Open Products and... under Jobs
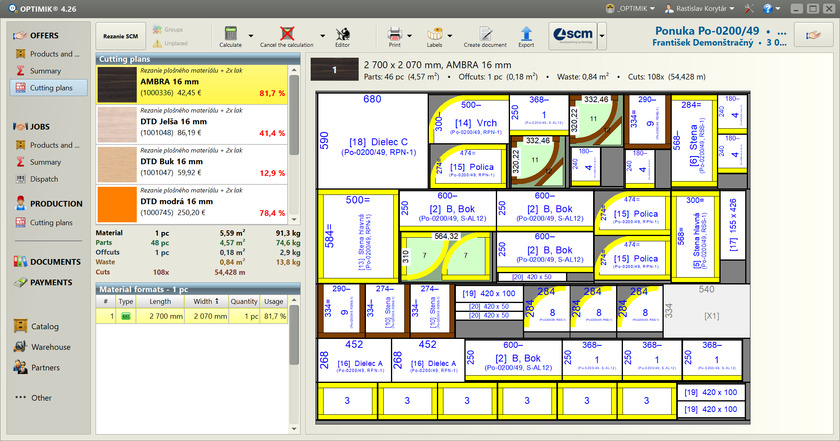 48,145
